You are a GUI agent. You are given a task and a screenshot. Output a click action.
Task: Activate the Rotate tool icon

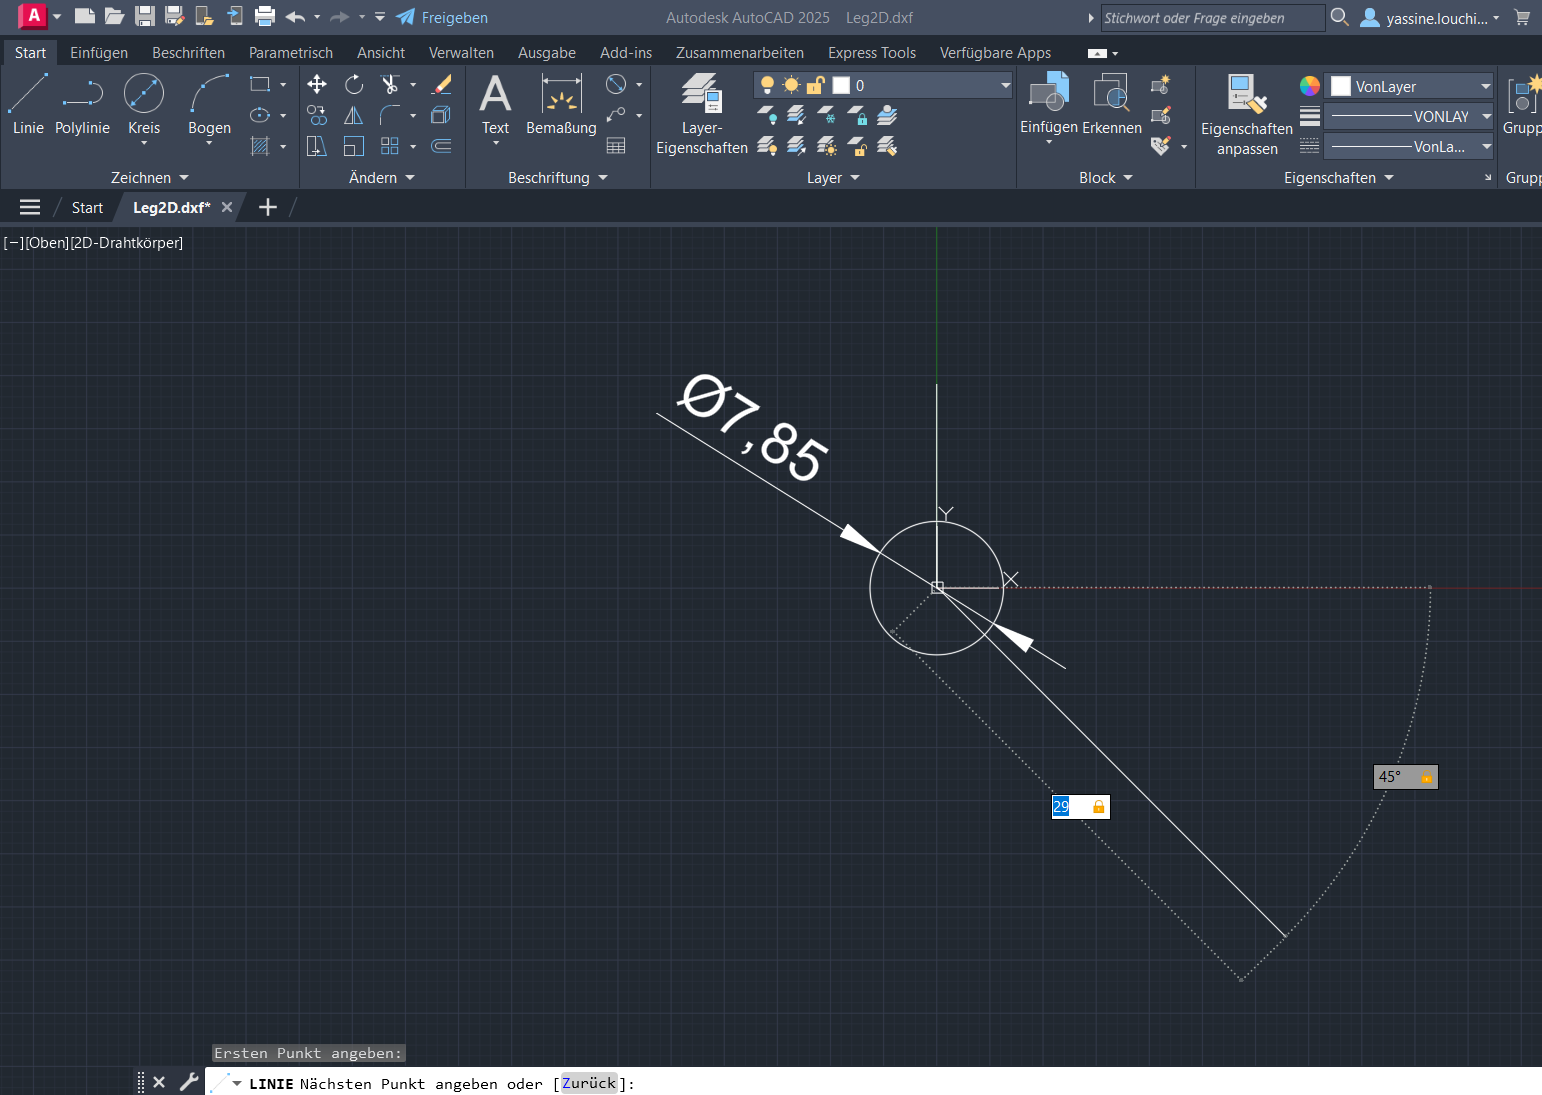(x=354, y=85)
